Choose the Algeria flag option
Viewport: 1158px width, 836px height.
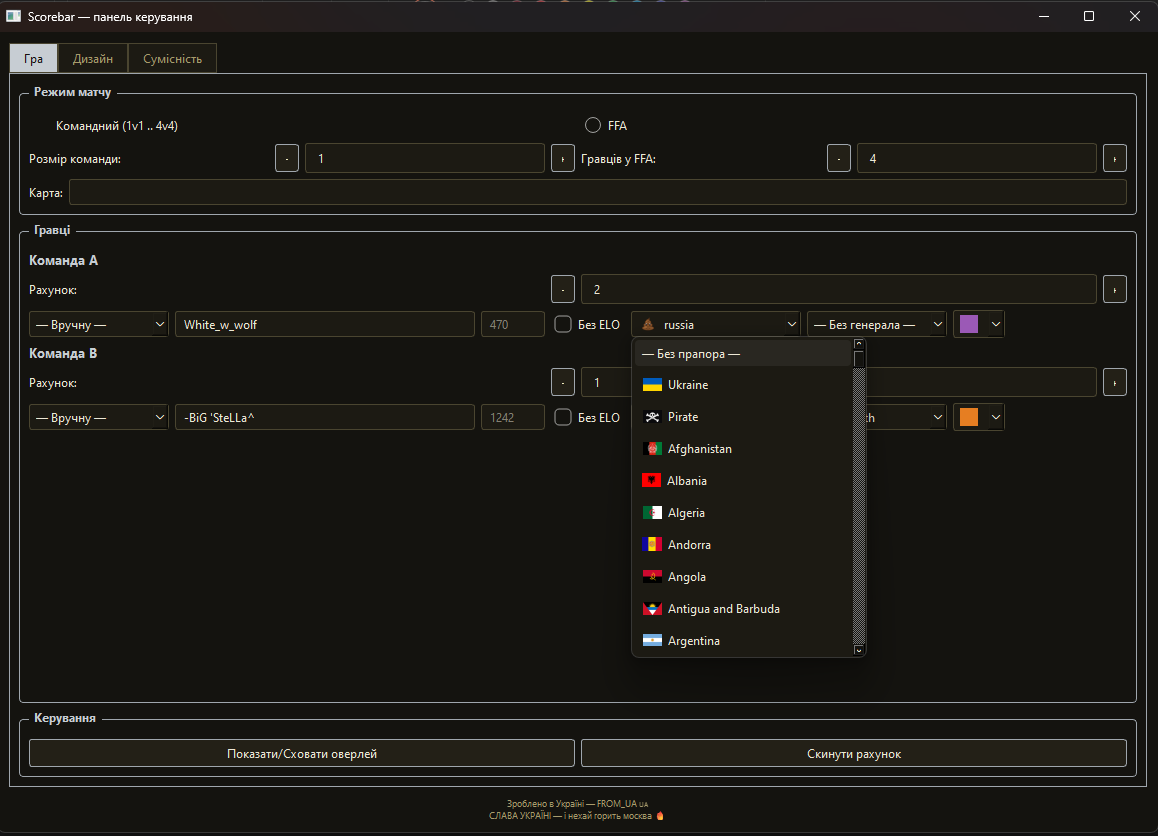pos(743,513)
